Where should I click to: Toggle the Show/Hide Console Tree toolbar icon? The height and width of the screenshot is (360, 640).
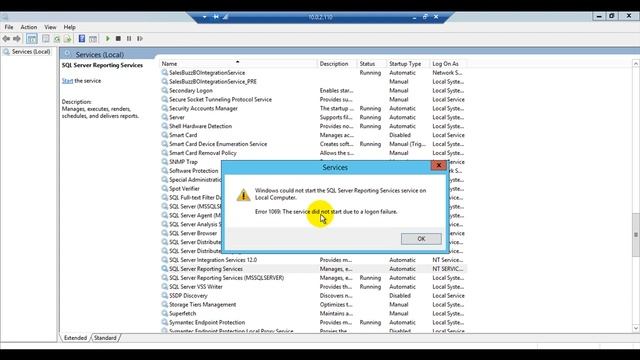(x=31, y=39)
